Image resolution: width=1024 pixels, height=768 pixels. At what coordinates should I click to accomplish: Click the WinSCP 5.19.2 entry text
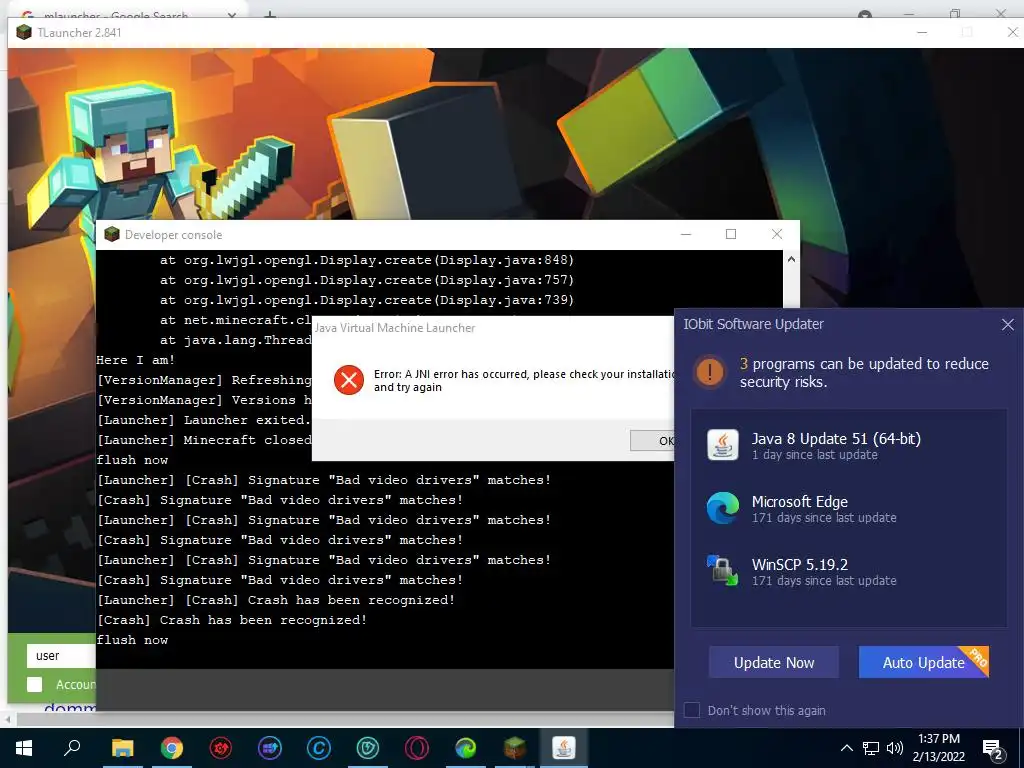(x=799, y=564)
